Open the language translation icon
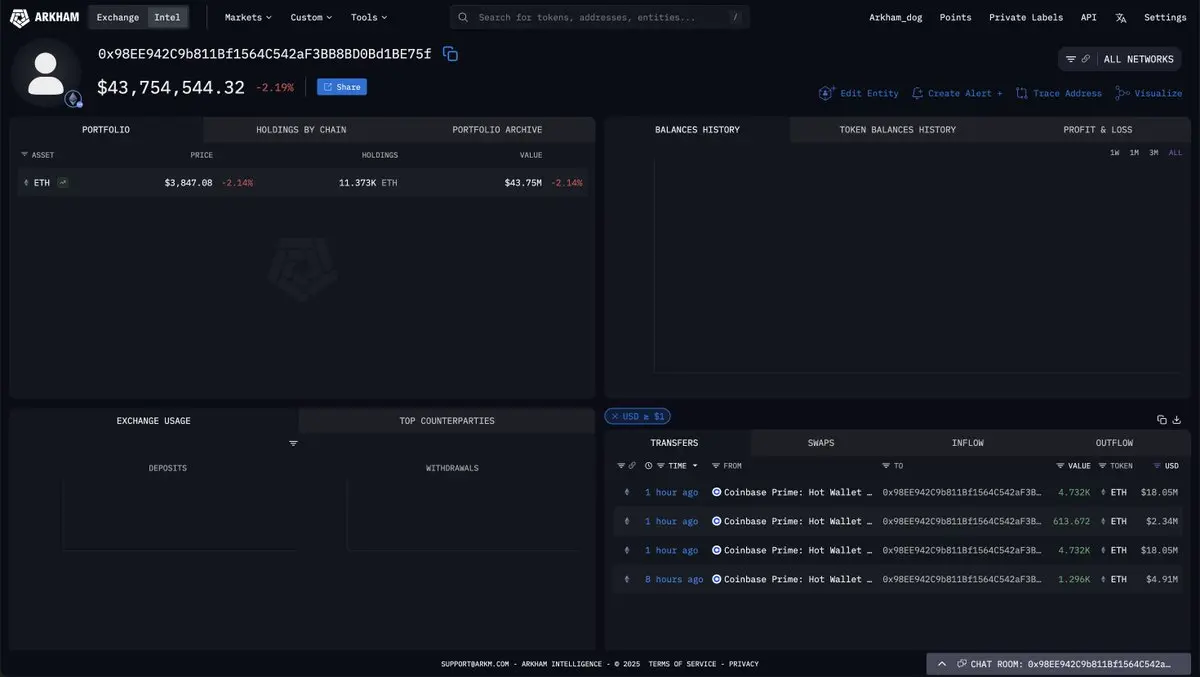This screenshot has width=1200, height=677. point(1121,17)
